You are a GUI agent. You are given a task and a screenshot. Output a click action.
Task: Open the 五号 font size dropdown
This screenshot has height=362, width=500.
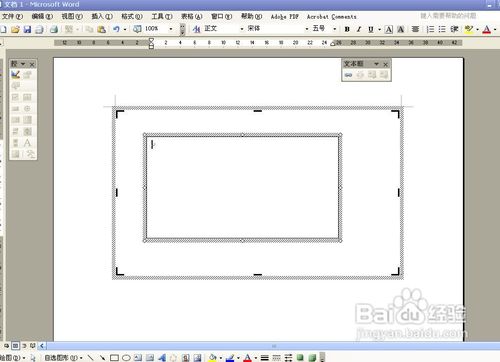coord(334,29)
